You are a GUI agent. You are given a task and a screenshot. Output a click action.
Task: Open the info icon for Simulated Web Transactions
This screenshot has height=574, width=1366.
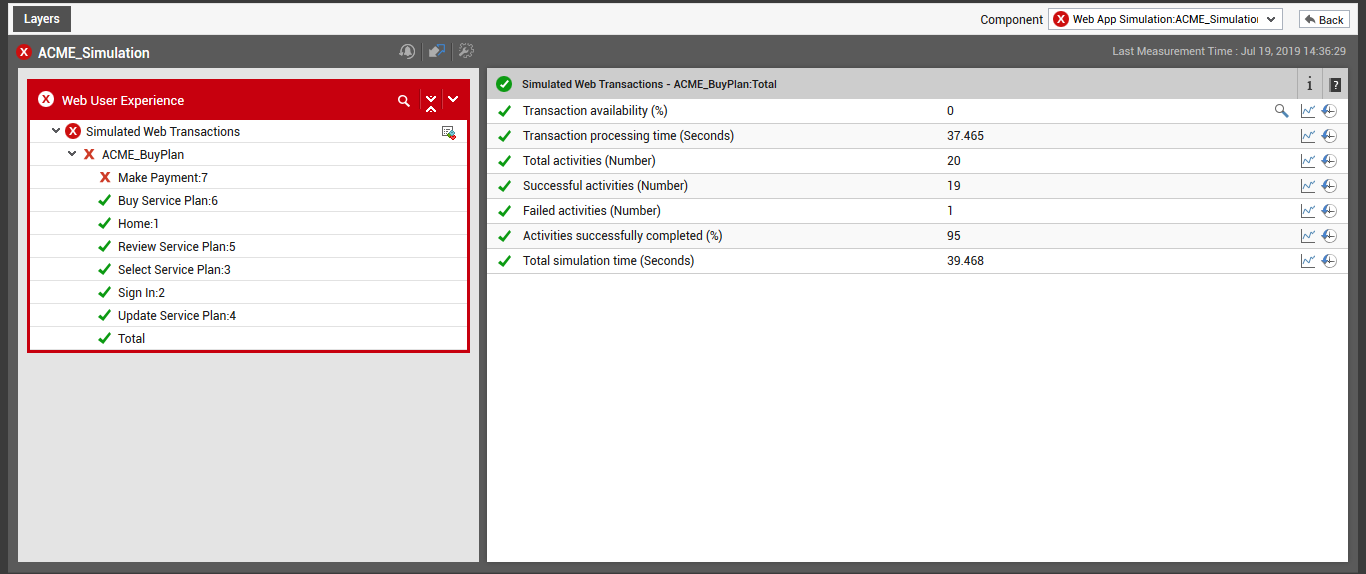(1310, 84)
